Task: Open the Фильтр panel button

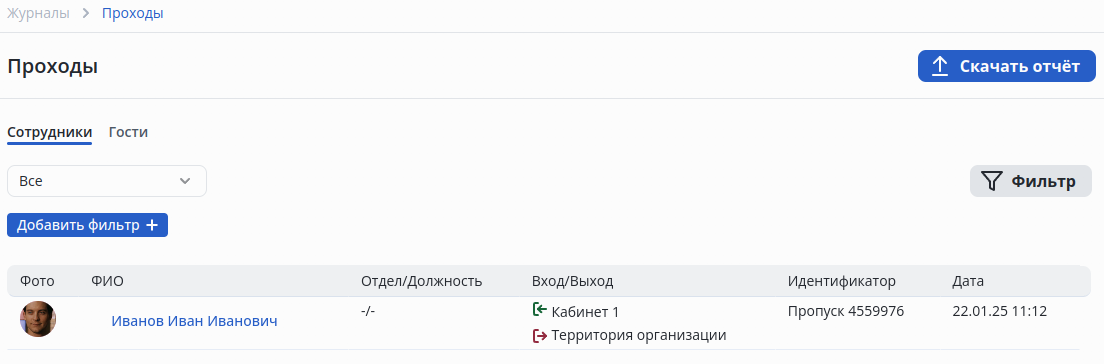Action: point(1031,181)
